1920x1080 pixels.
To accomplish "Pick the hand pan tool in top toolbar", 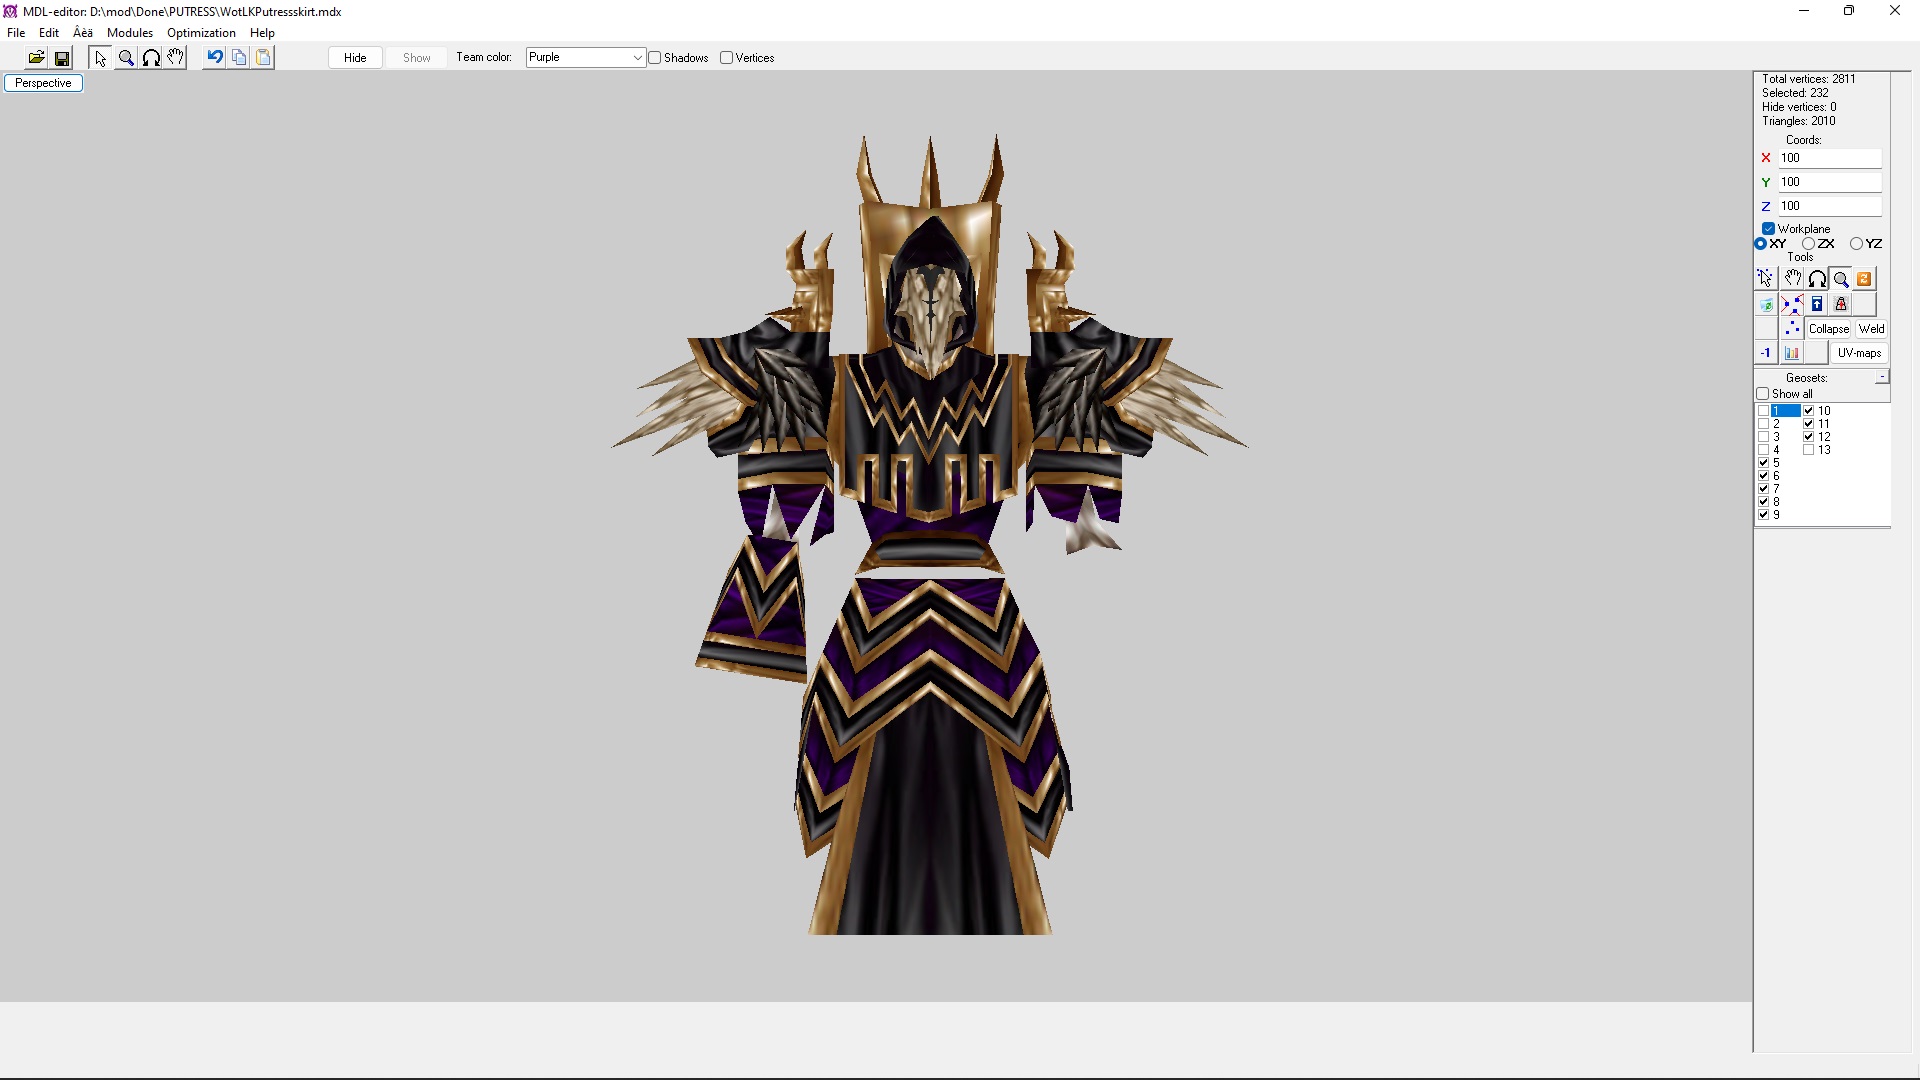I will coord(176,58).
